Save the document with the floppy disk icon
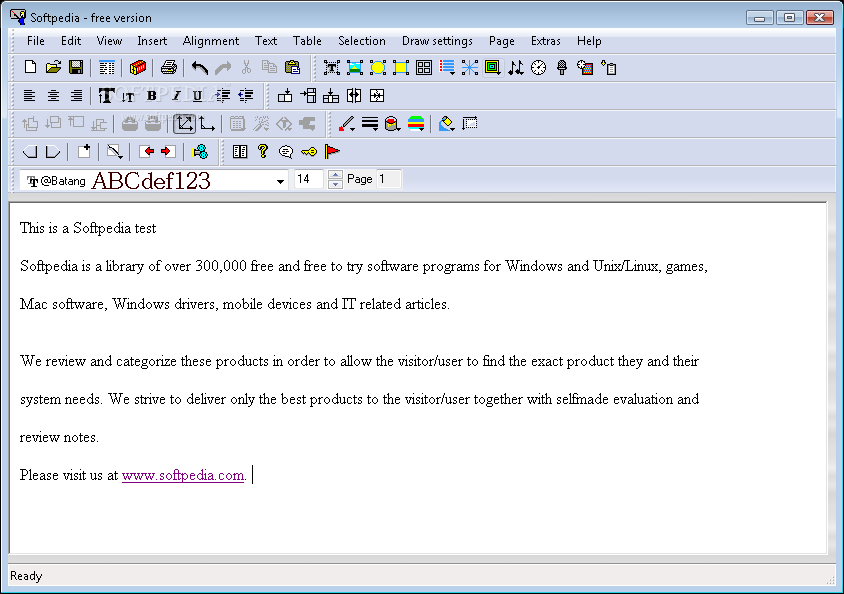 (x=76, y=67)
